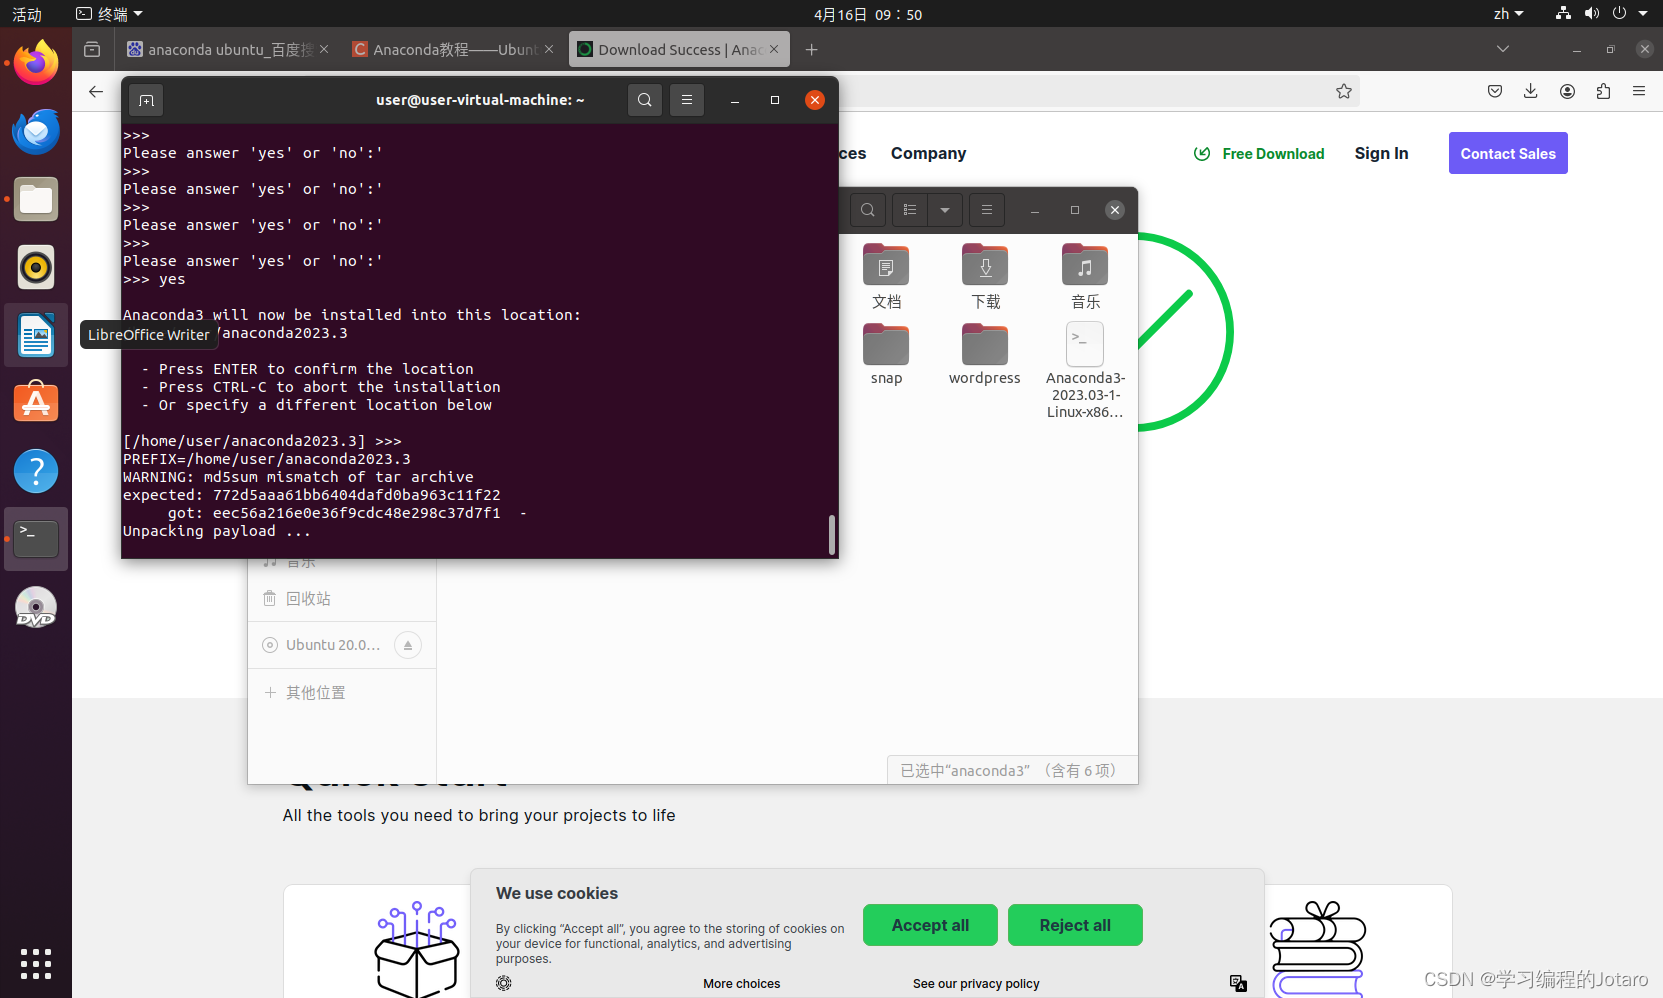Image resolution: width=1663 pixels, height=998 pixels.
Task: Open the terminal hamburger menu
Action: pyautogui.click(x=686, y=99)
